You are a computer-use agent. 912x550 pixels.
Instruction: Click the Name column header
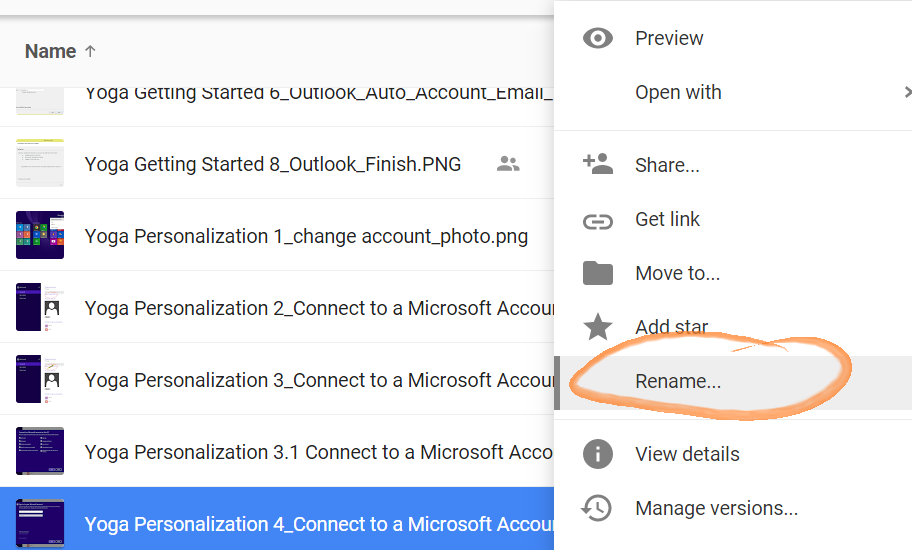[50, 51]
